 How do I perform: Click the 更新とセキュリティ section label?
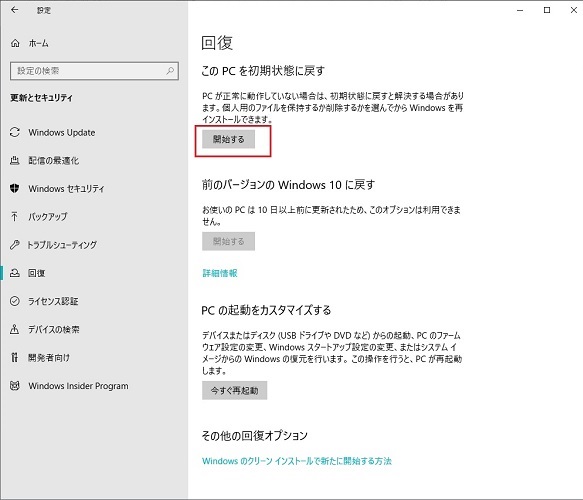[41, 98]
